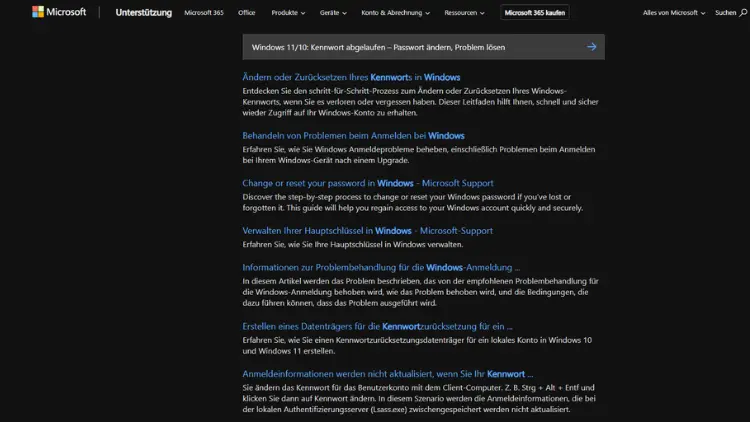Image resolution: width=750 pixels, height=422 pixels.
Task: Click text 'Erfahren Sie, wie Sie einen Kennwortzurücksetzungsdatenträger'
Action: (353, 340)
